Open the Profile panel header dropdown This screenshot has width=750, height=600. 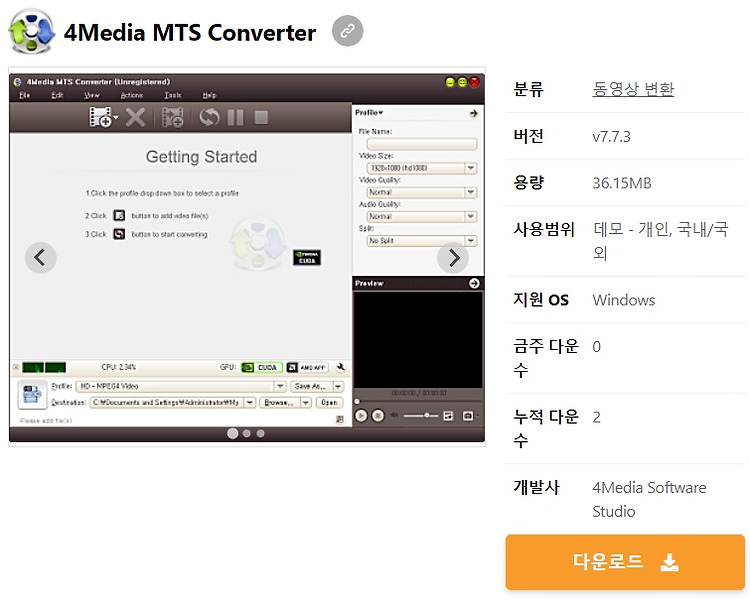[369, 112]
